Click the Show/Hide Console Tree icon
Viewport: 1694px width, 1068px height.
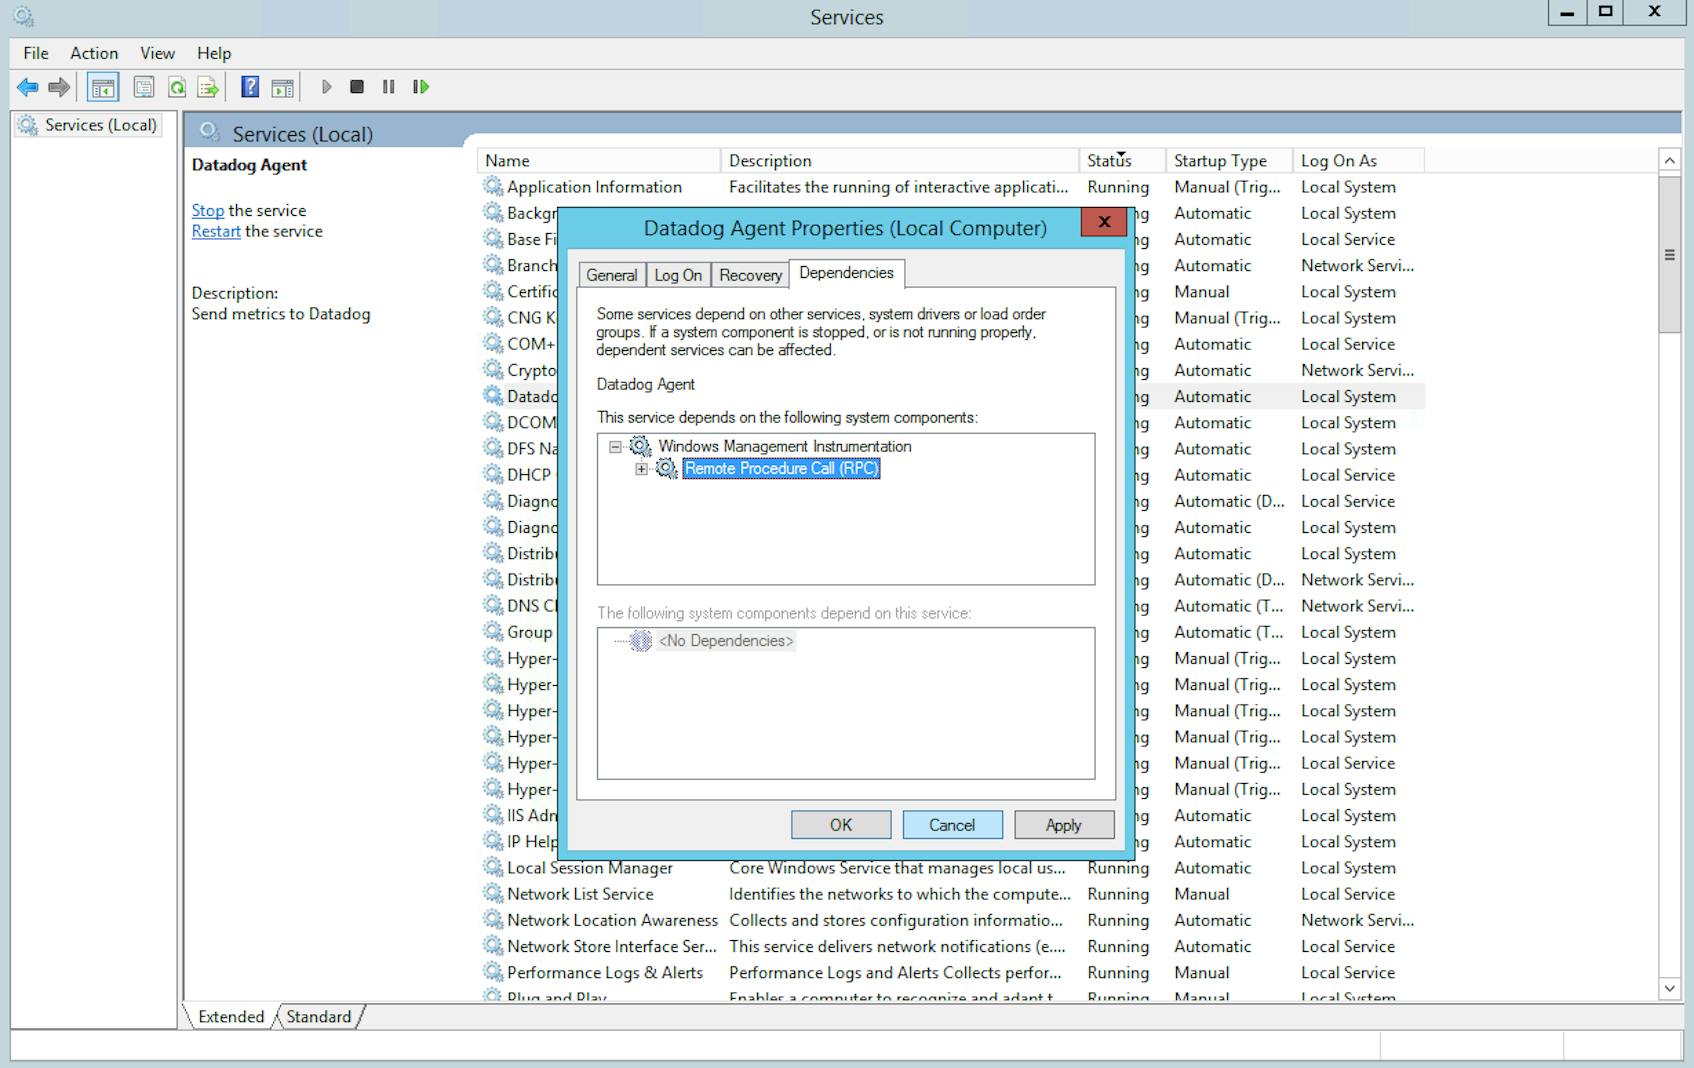101,87
